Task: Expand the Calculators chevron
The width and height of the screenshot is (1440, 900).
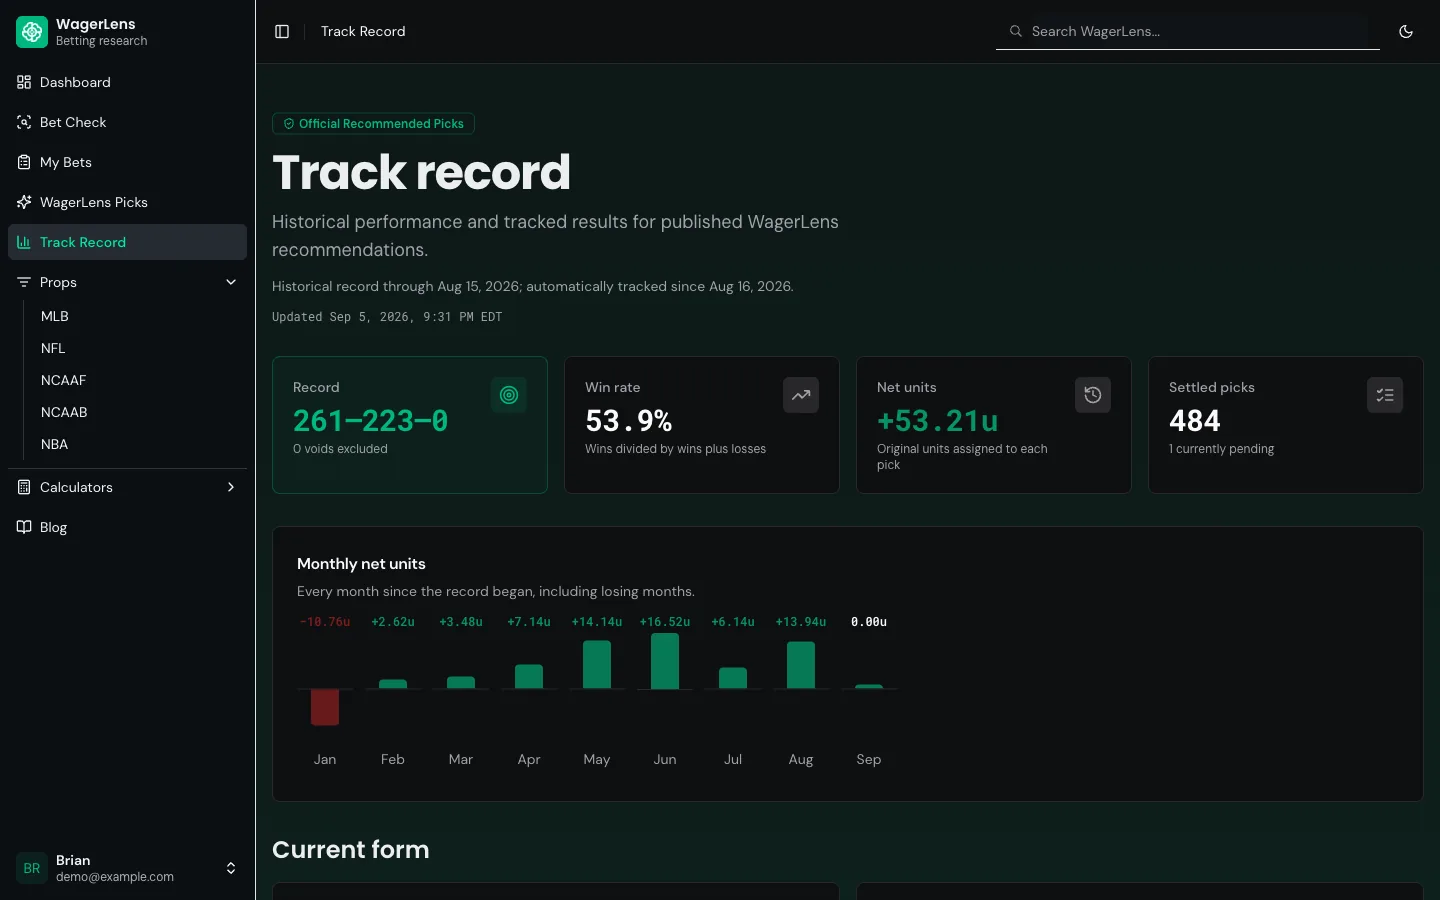Action: click(x=231, y=487)
